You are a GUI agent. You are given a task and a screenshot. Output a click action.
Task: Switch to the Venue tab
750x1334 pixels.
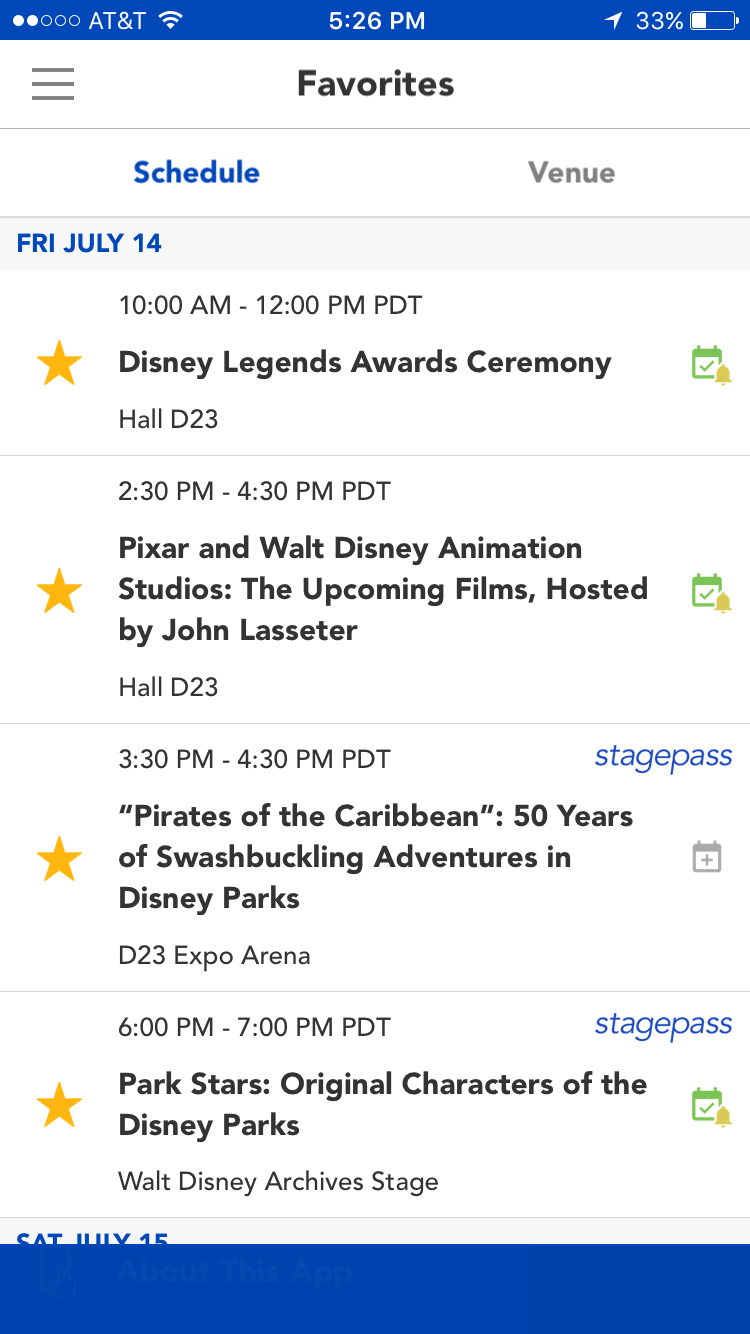571,173
